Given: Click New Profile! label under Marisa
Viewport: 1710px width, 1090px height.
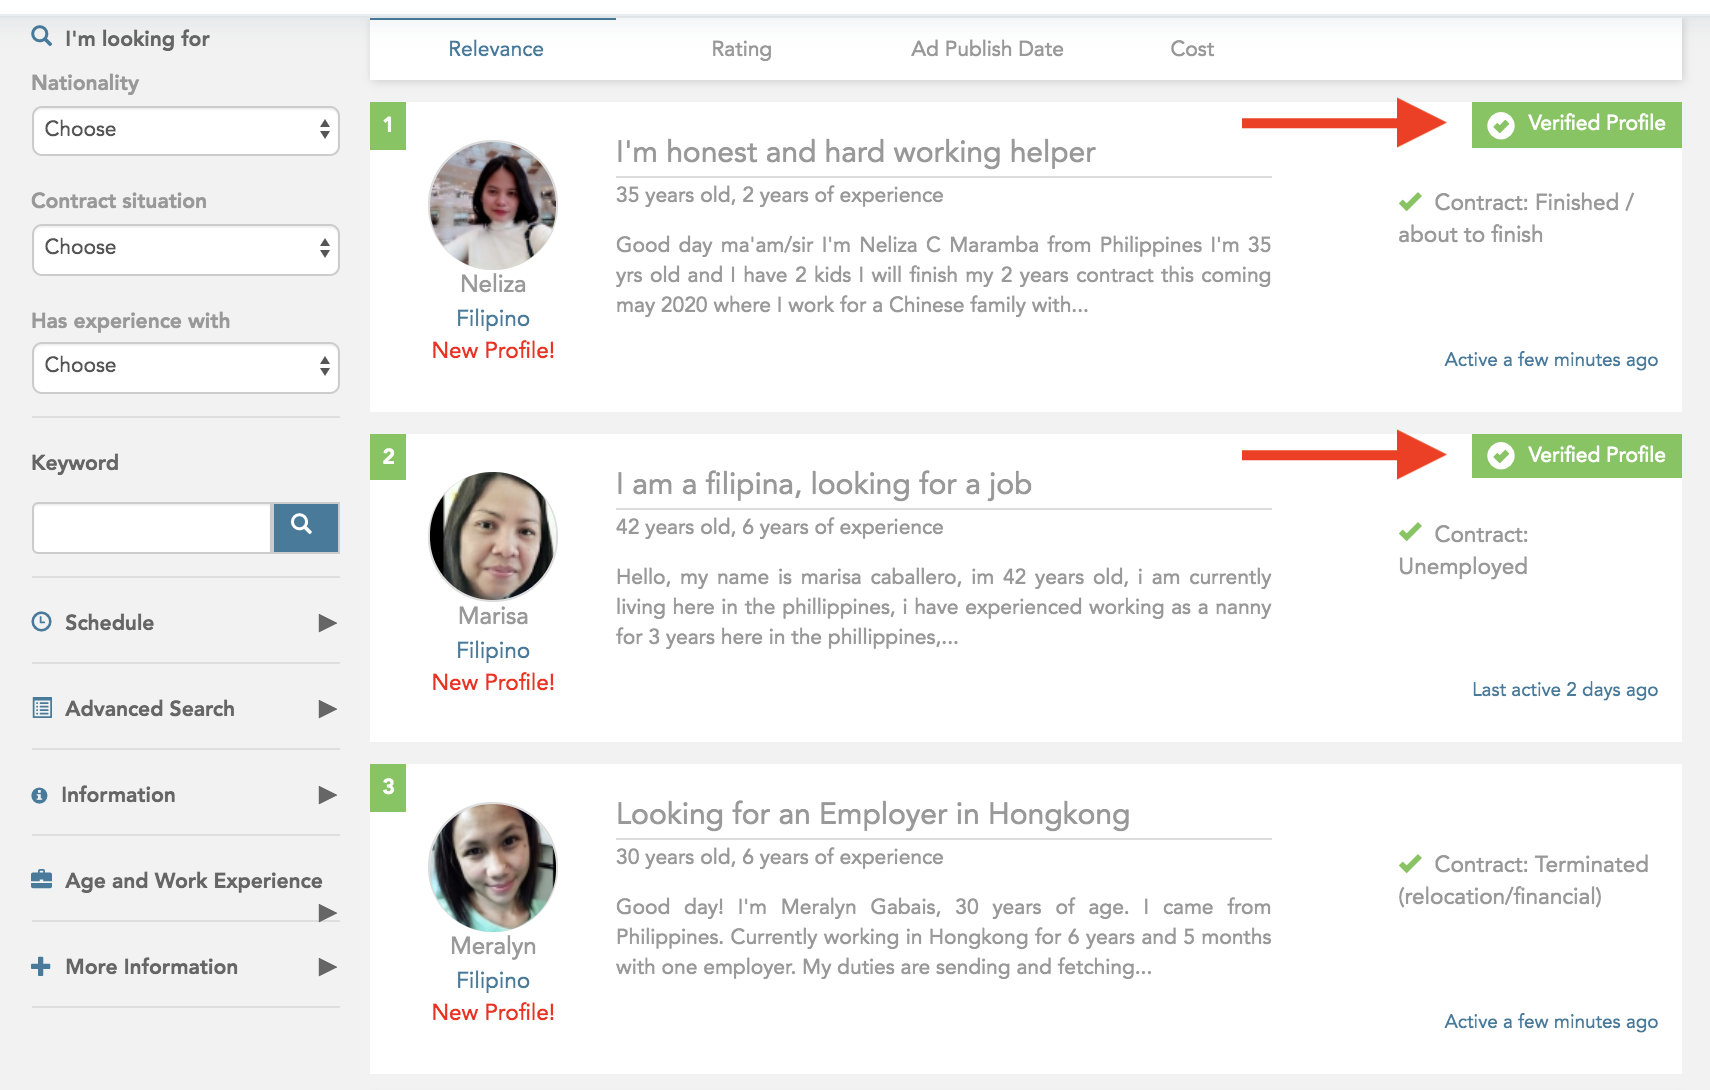Looking at the screenshot, I should [x=493, y=682].
